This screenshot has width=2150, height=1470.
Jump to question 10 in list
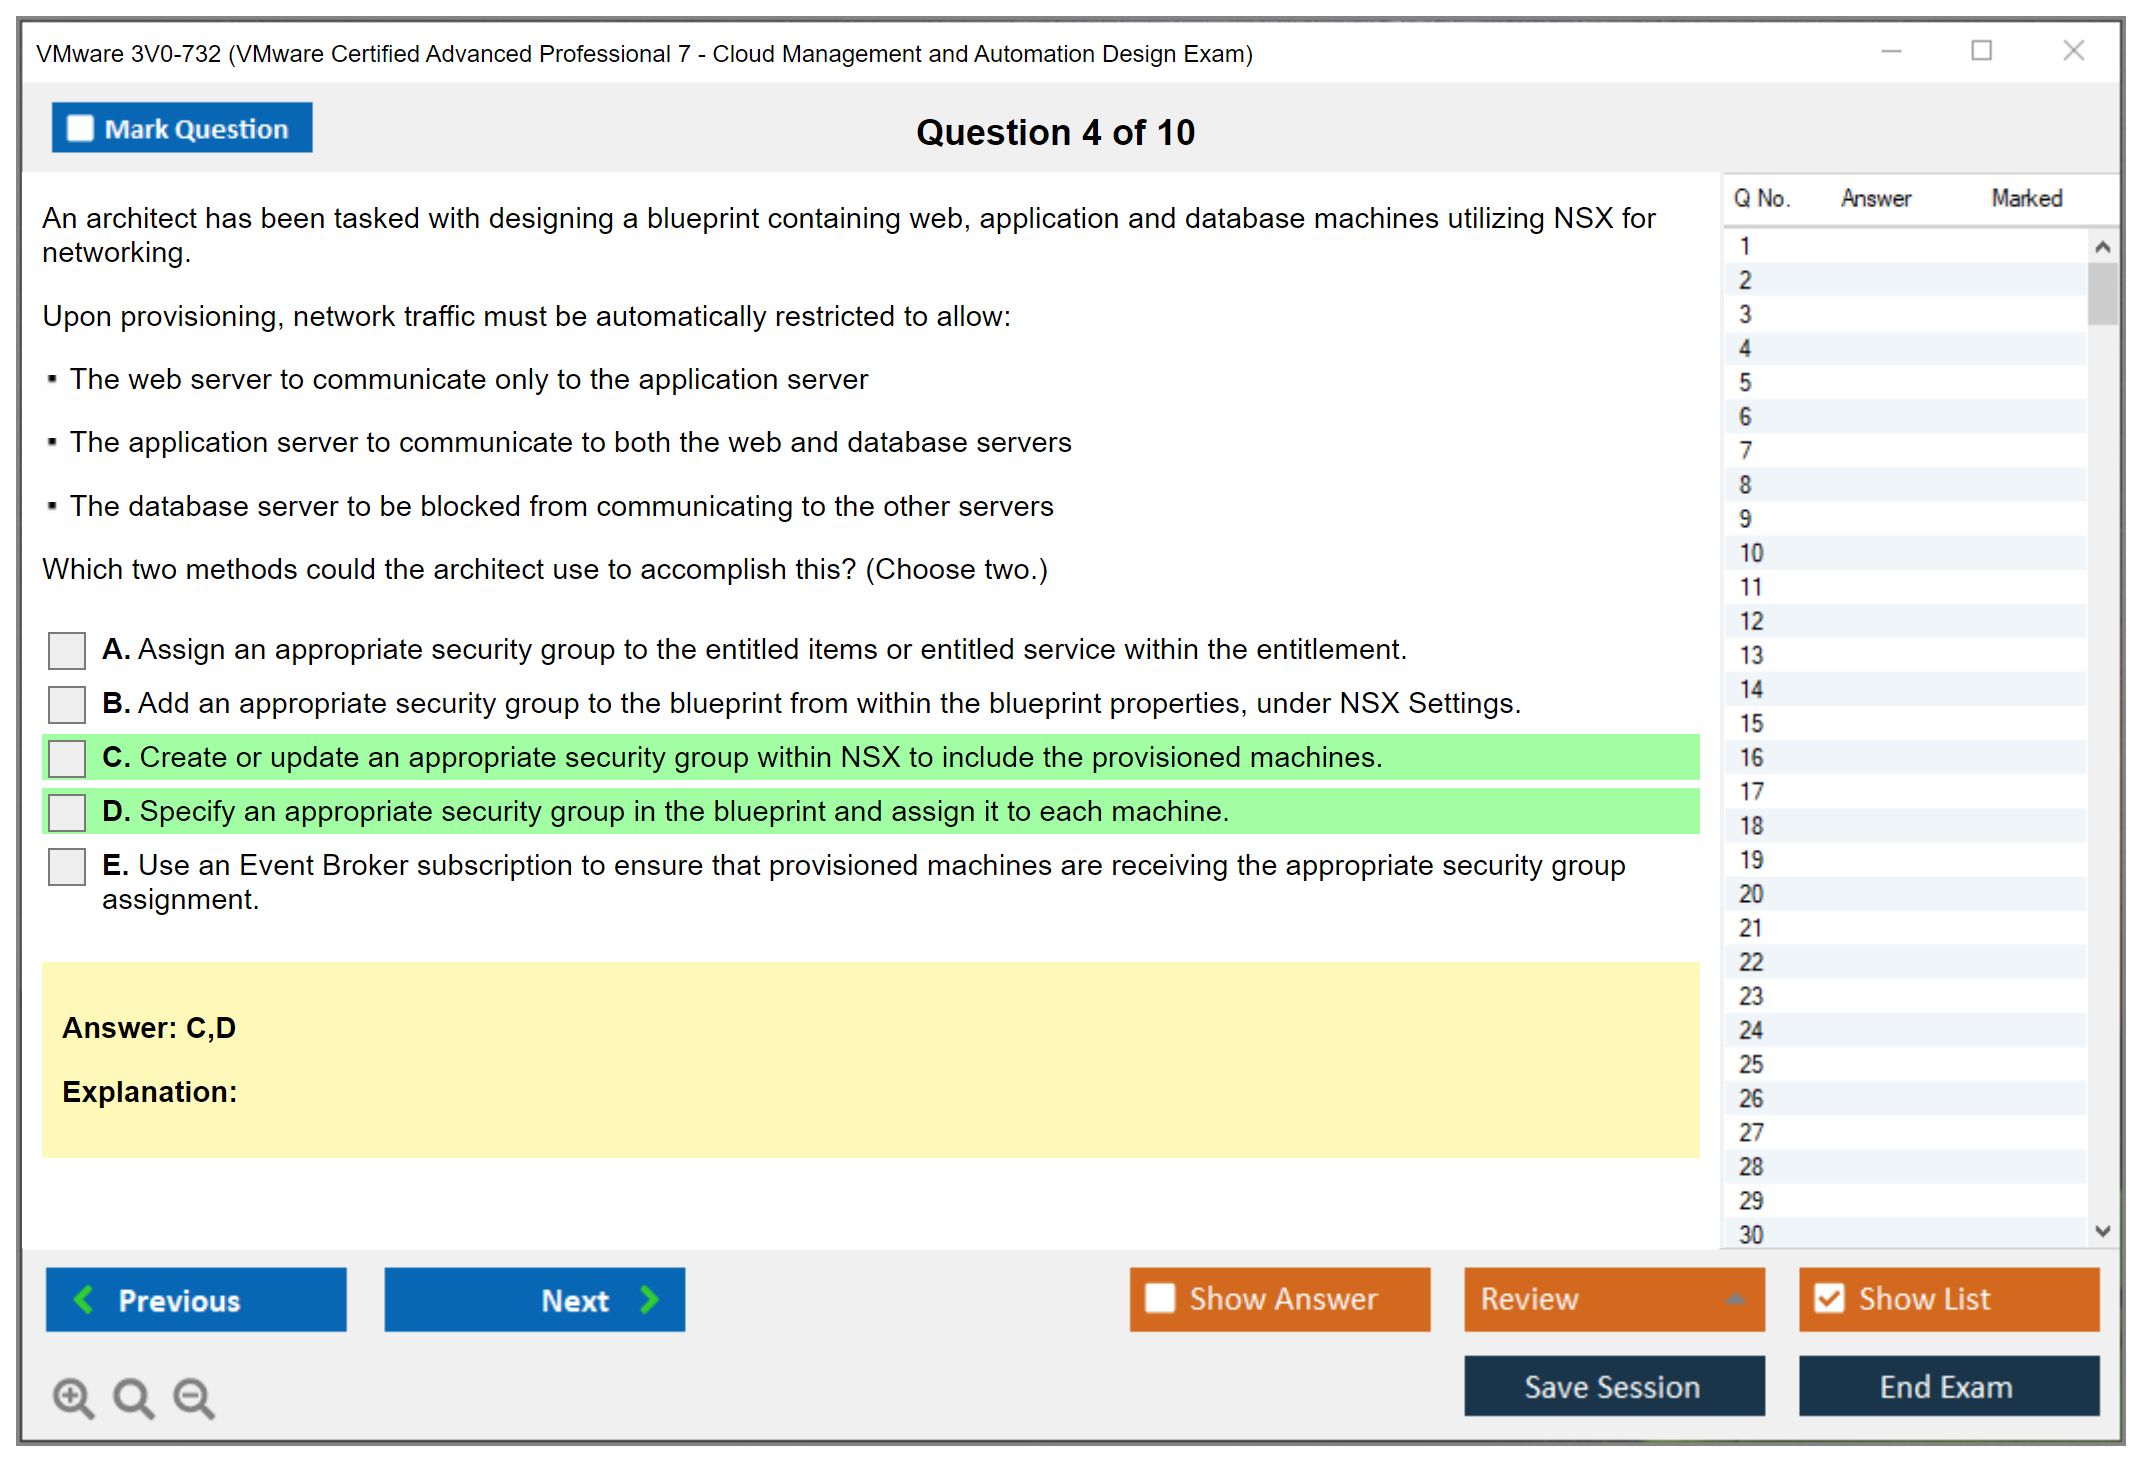click(1752, 553)
